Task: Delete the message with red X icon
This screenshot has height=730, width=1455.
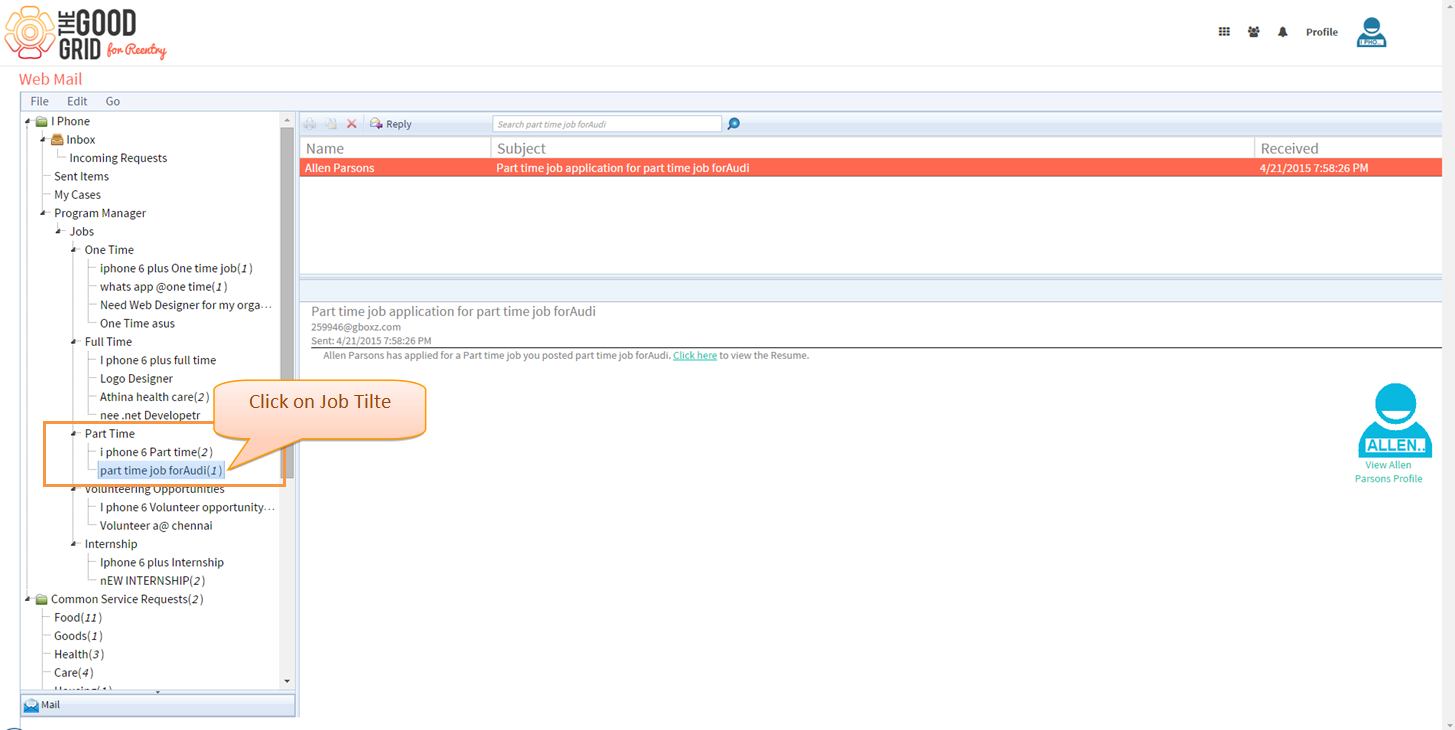Action: point(352,124)
